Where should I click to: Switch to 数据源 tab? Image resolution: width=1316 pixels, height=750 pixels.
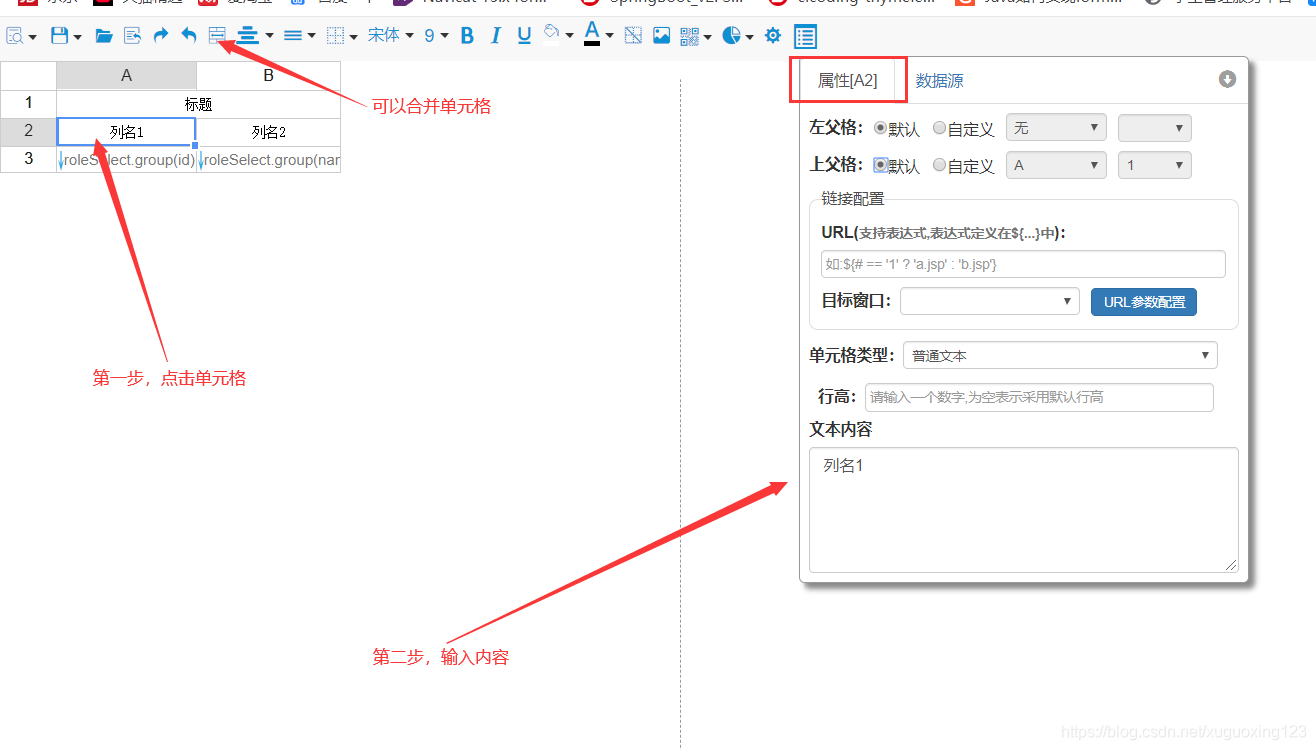pyautogui.click(x=940, y=81)
